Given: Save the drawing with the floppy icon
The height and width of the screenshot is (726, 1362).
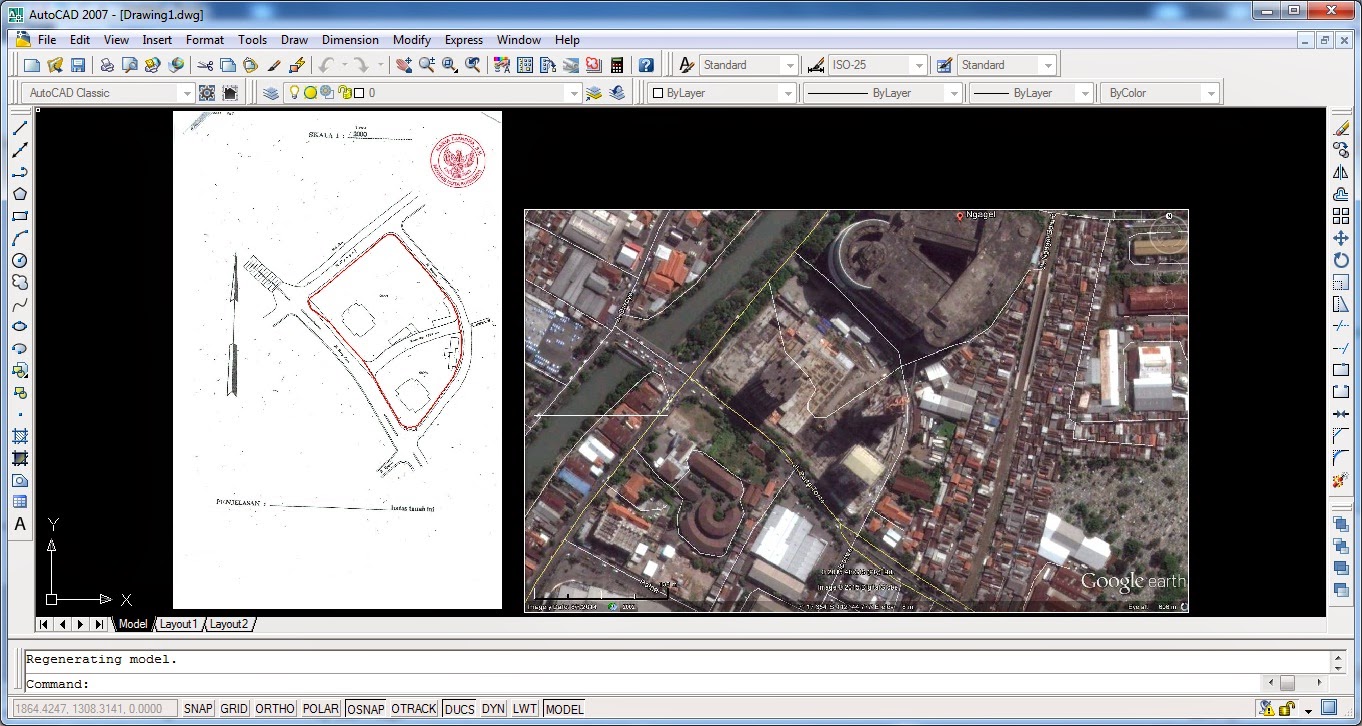Looking at the screenshot, I should (78, 65).
